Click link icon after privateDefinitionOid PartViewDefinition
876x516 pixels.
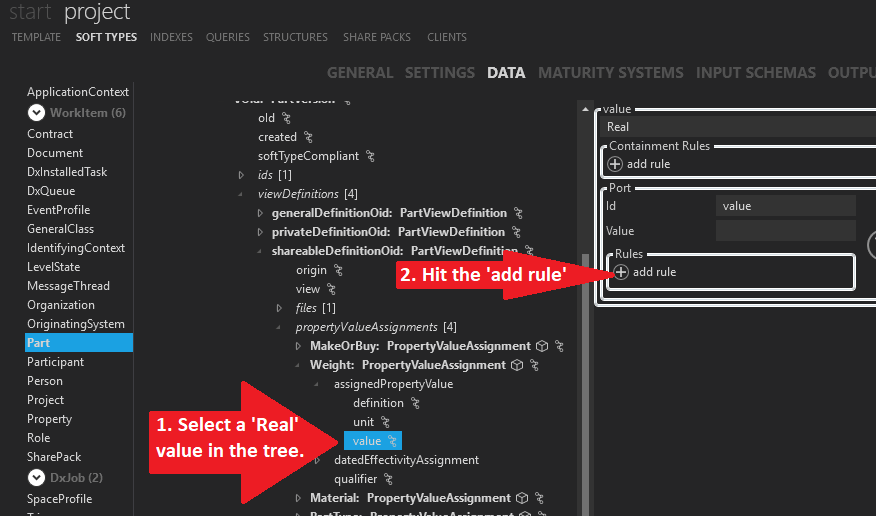516,232
